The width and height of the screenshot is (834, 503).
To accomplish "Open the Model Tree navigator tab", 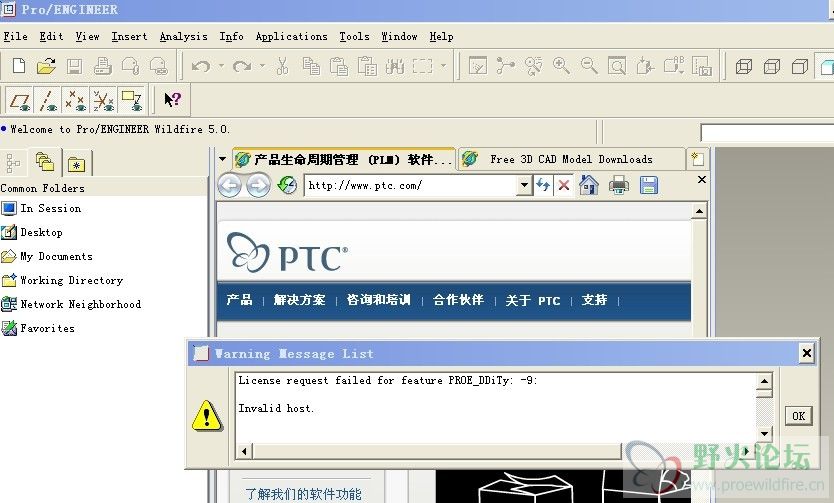I will click(13, 163).
